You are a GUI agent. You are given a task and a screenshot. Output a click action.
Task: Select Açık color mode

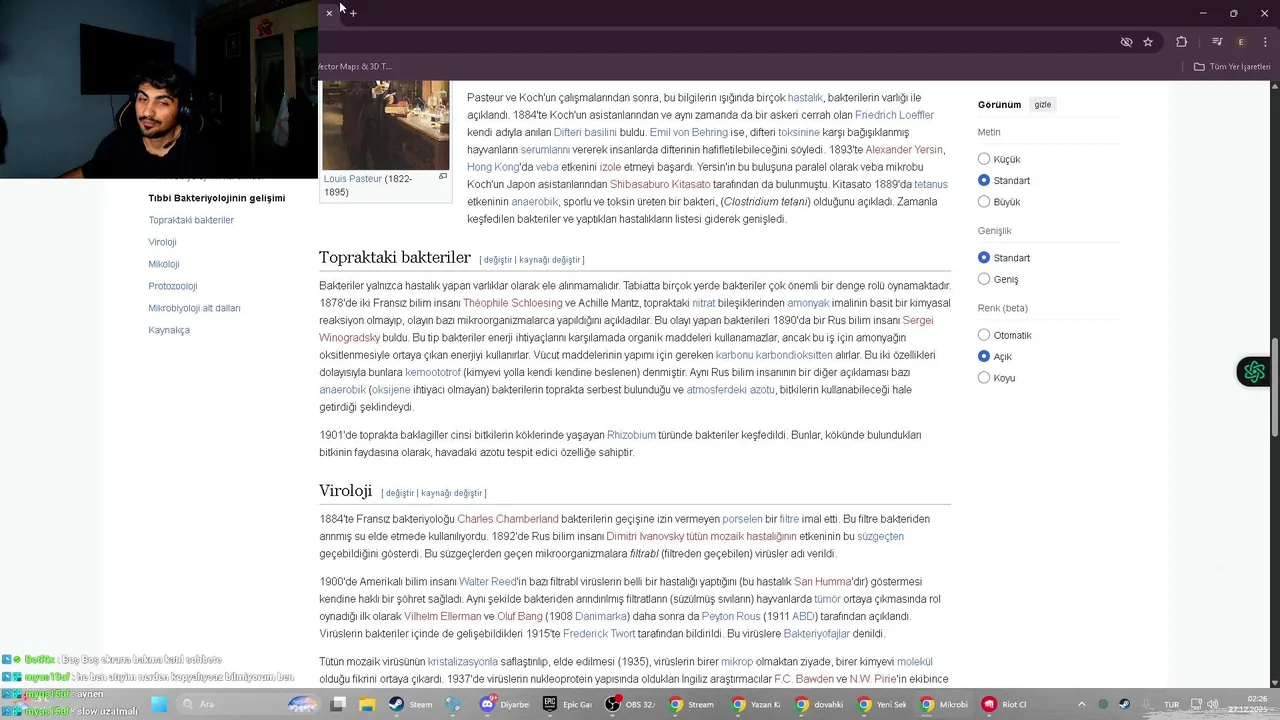(x=984, y=356)
